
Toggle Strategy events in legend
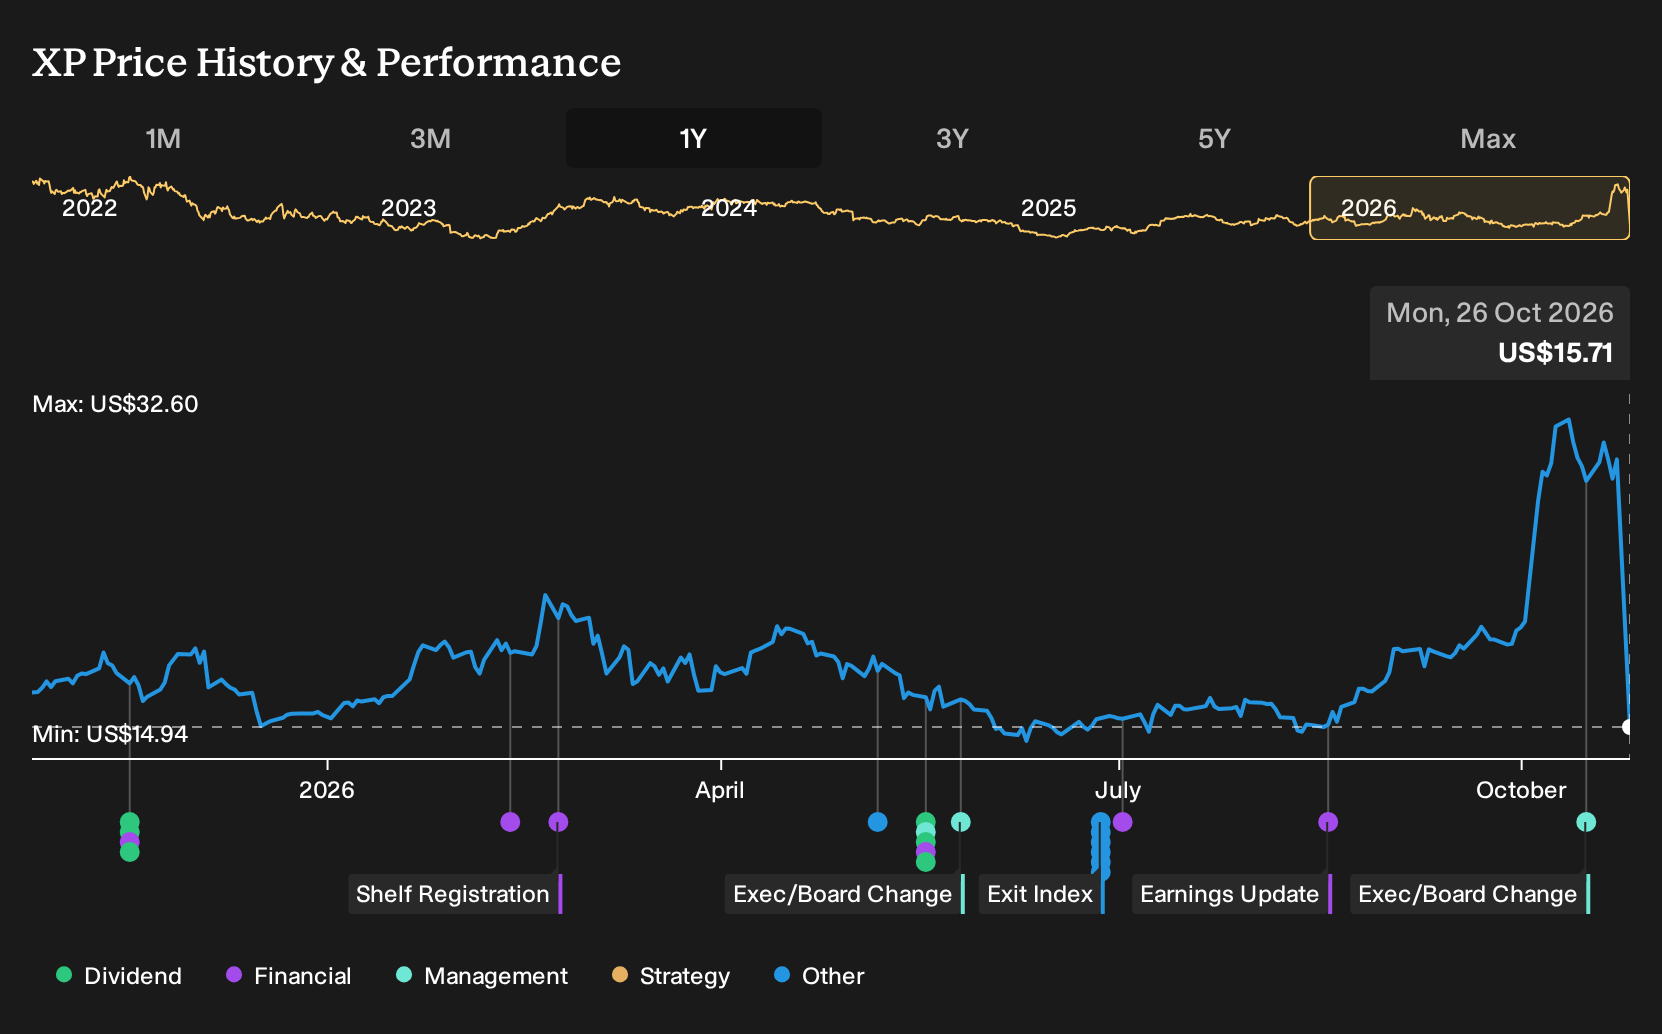(x=671, y=975)
